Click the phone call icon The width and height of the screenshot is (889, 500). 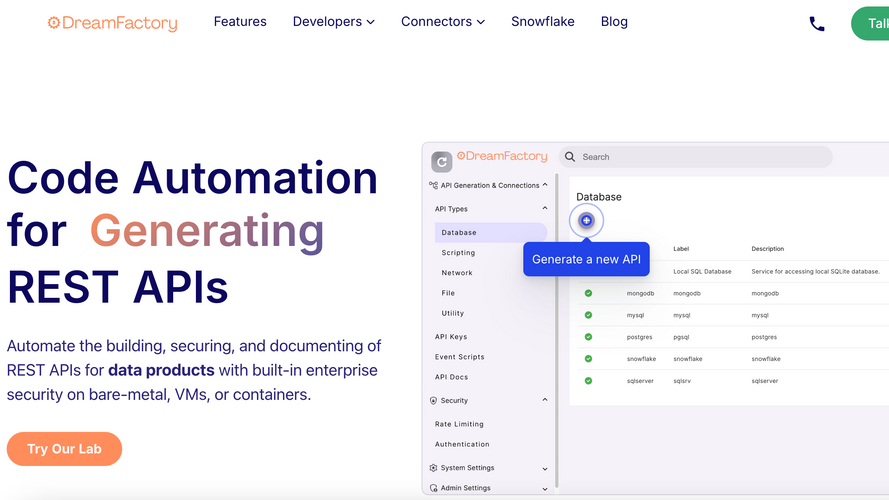pos(816,24)
